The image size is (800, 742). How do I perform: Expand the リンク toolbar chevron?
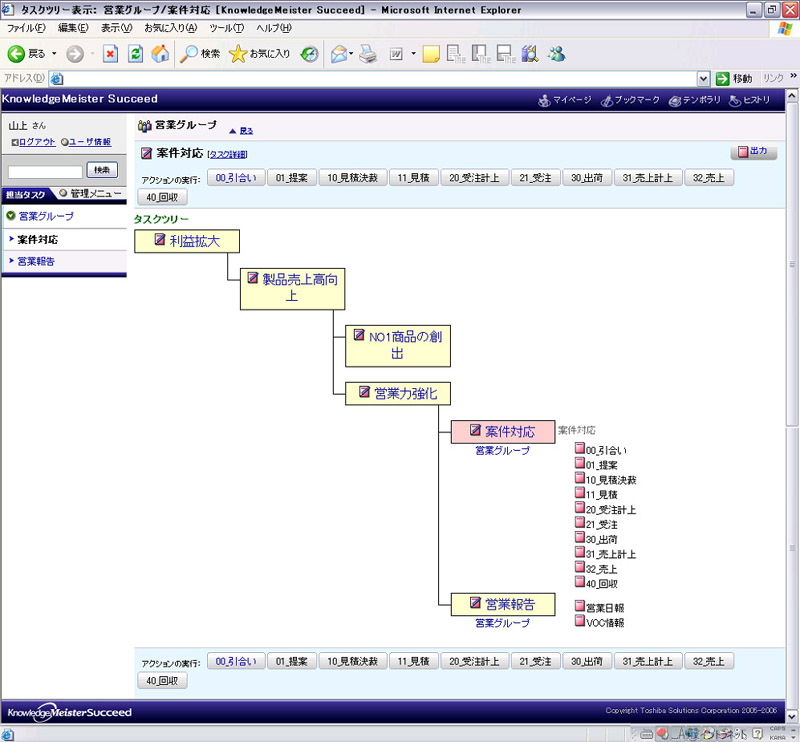point(793,76)
